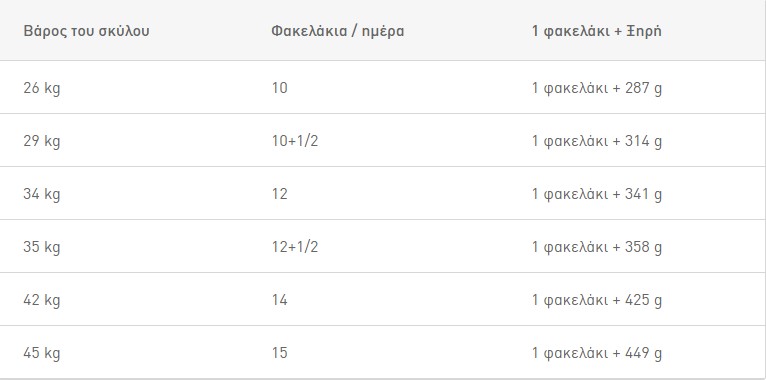
Task: Select the 29 kg weight cell
Action: (42, 141)
